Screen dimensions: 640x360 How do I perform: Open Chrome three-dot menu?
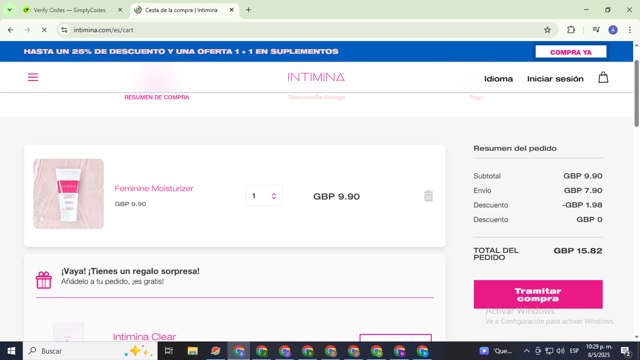[x=629, y=30]
